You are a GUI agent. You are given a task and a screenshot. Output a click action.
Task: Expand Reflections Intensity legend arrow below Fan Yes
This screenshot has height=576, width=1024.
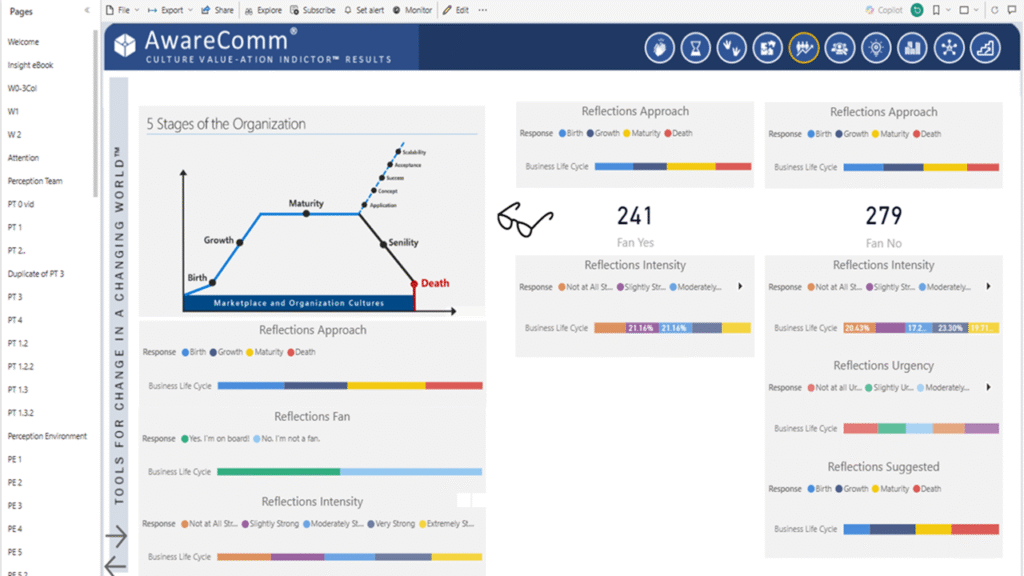click(740, 286)
